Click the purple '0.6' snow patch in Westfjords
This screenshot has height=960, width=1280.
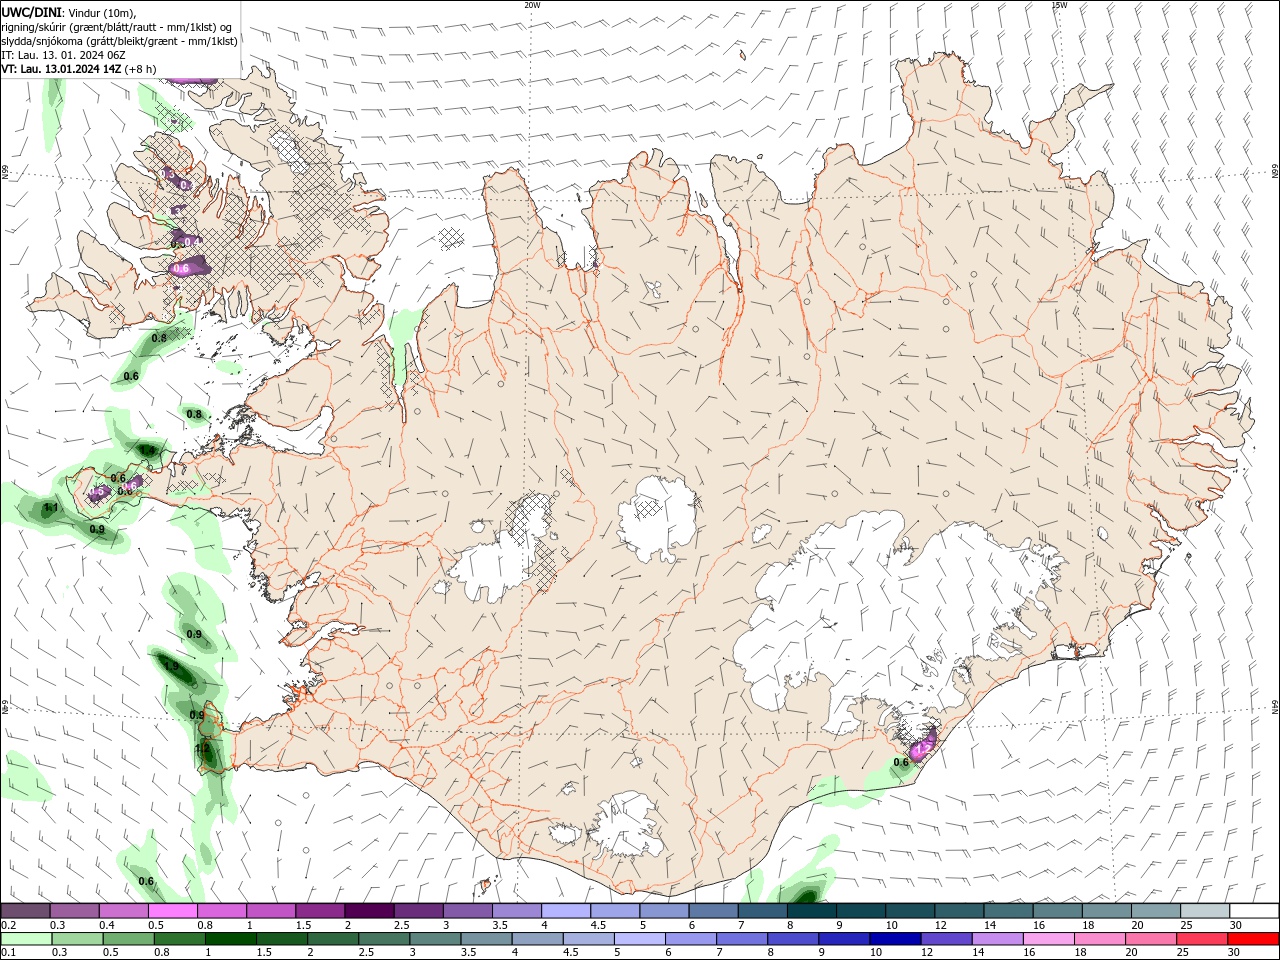click(190, 267)
